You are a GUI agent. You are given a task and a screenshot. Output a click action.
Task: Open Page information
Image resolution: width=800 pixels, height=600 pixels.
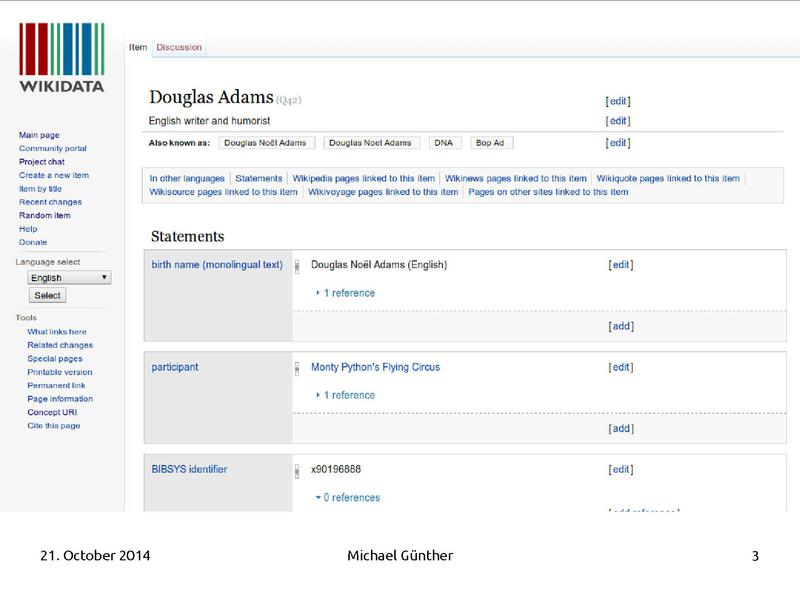point(60,399)
